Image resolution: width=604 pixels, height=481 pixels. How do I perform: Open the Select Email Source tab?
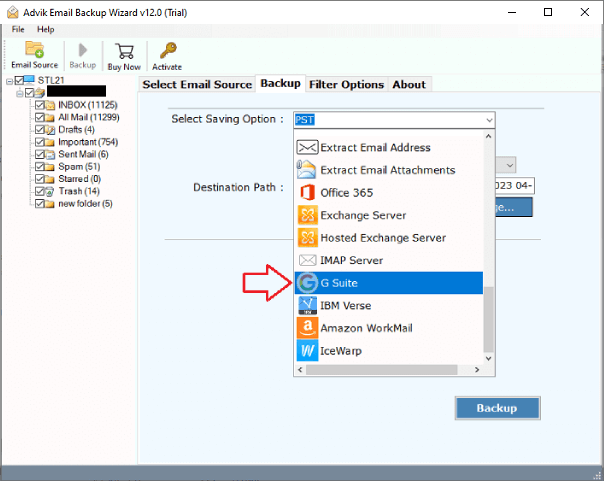point(196,85)
